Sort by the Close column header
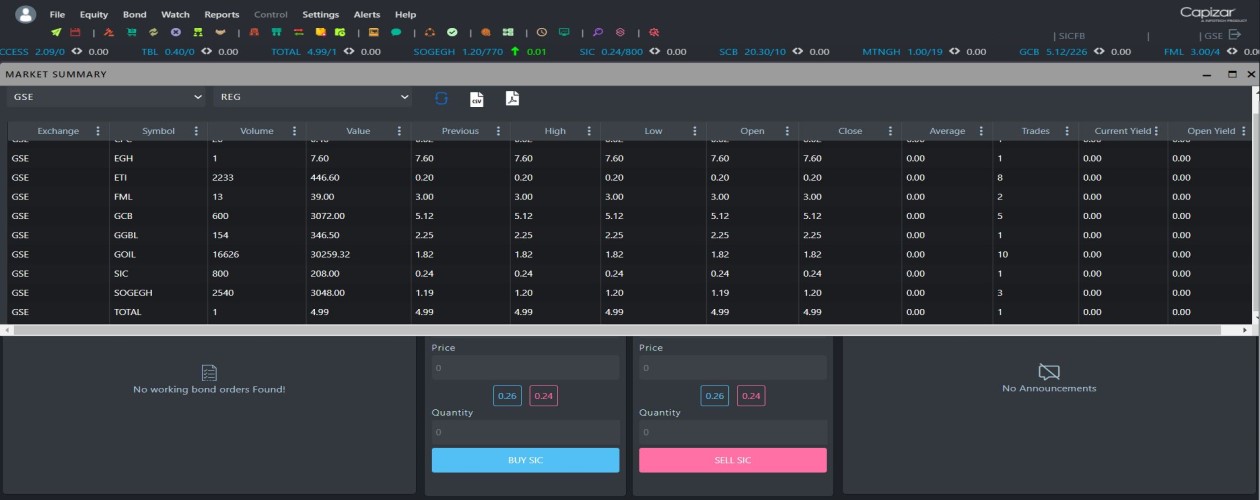The image size is (1260, 500). coord(850,131)
